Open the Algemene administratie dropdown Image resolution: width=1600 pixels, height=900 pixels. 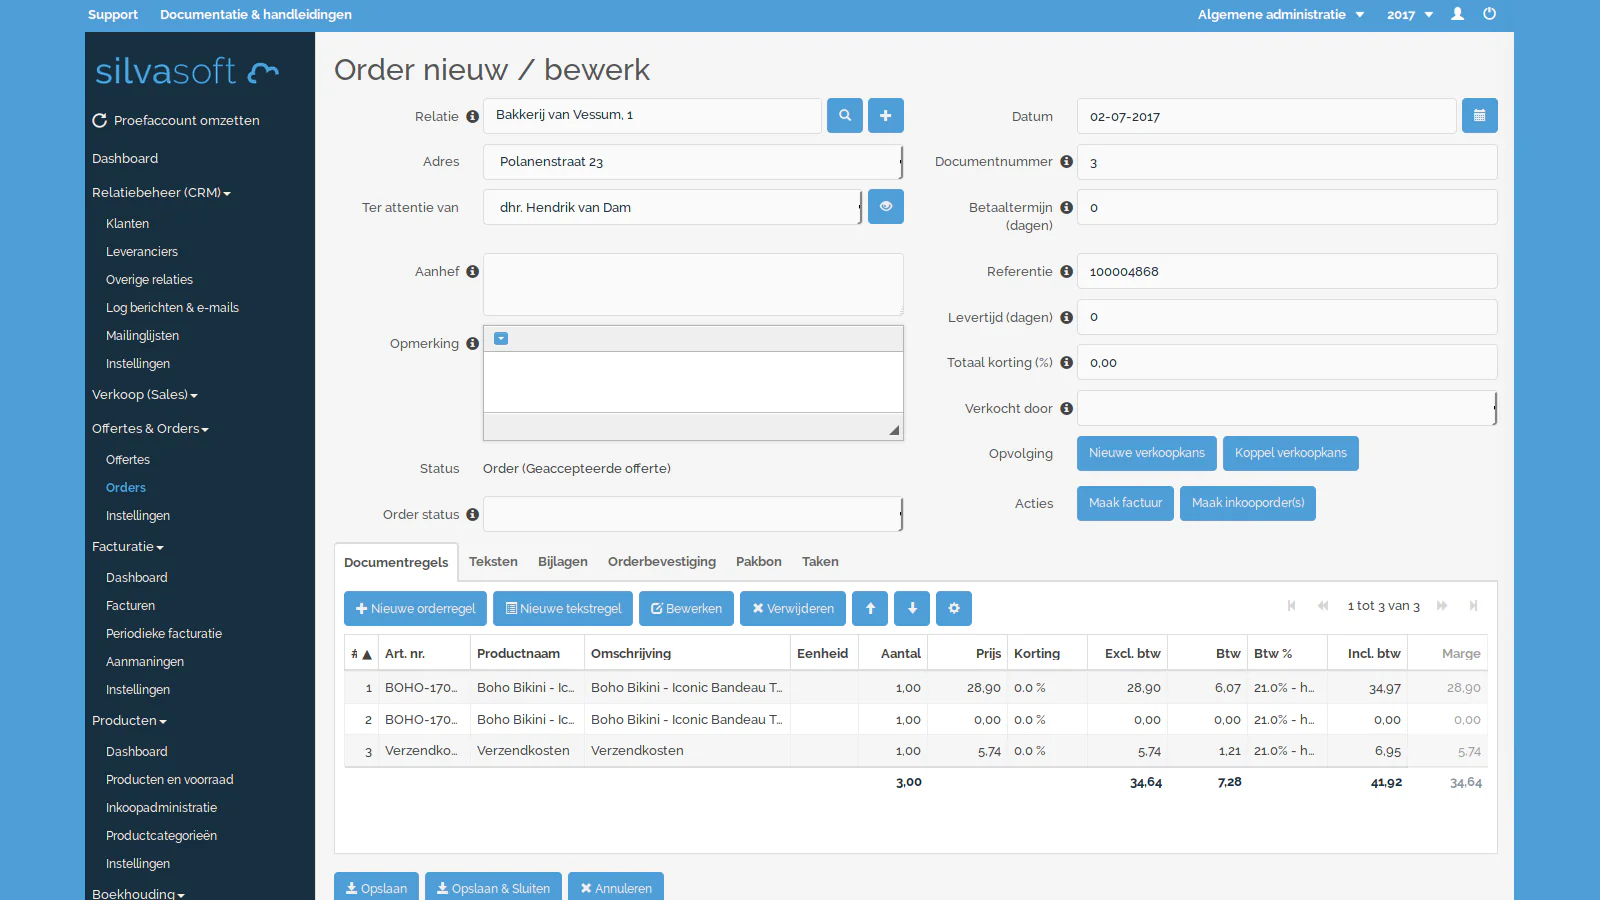pos(1281,15)
